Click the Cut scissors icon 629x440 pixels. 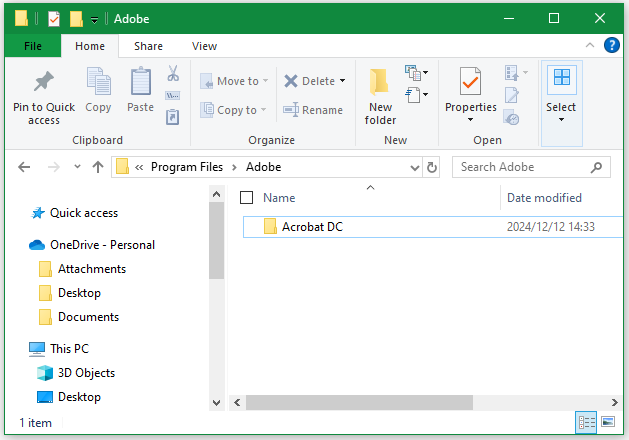click(173, 73)
